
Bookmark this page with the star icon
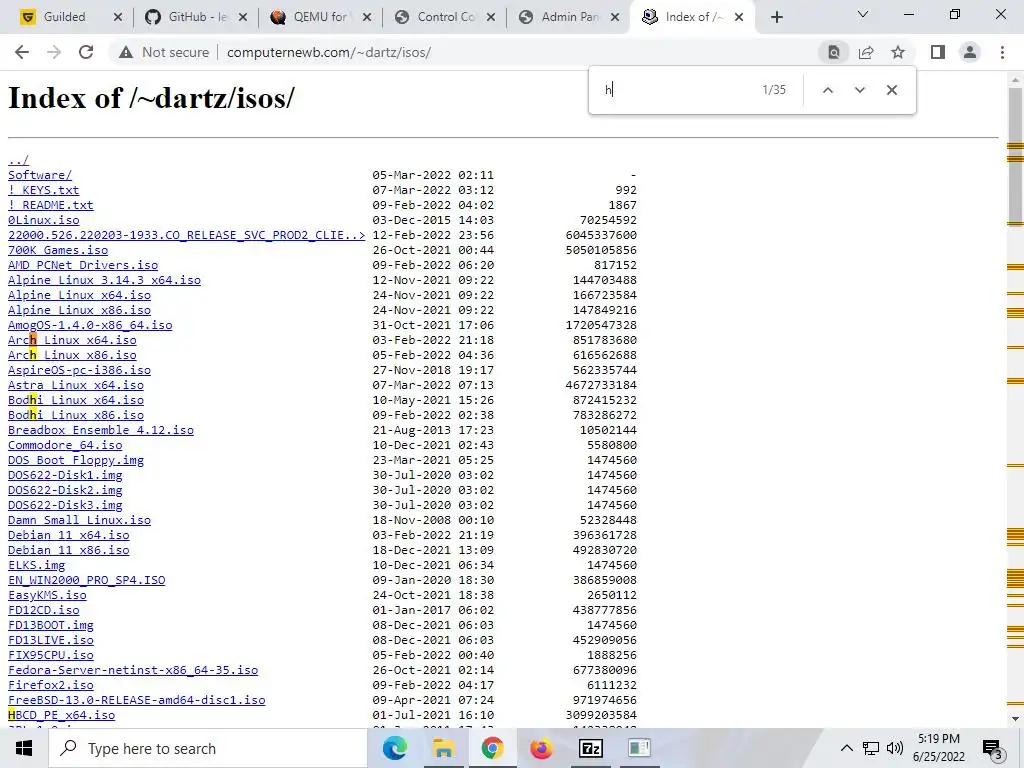coord(898,52)
